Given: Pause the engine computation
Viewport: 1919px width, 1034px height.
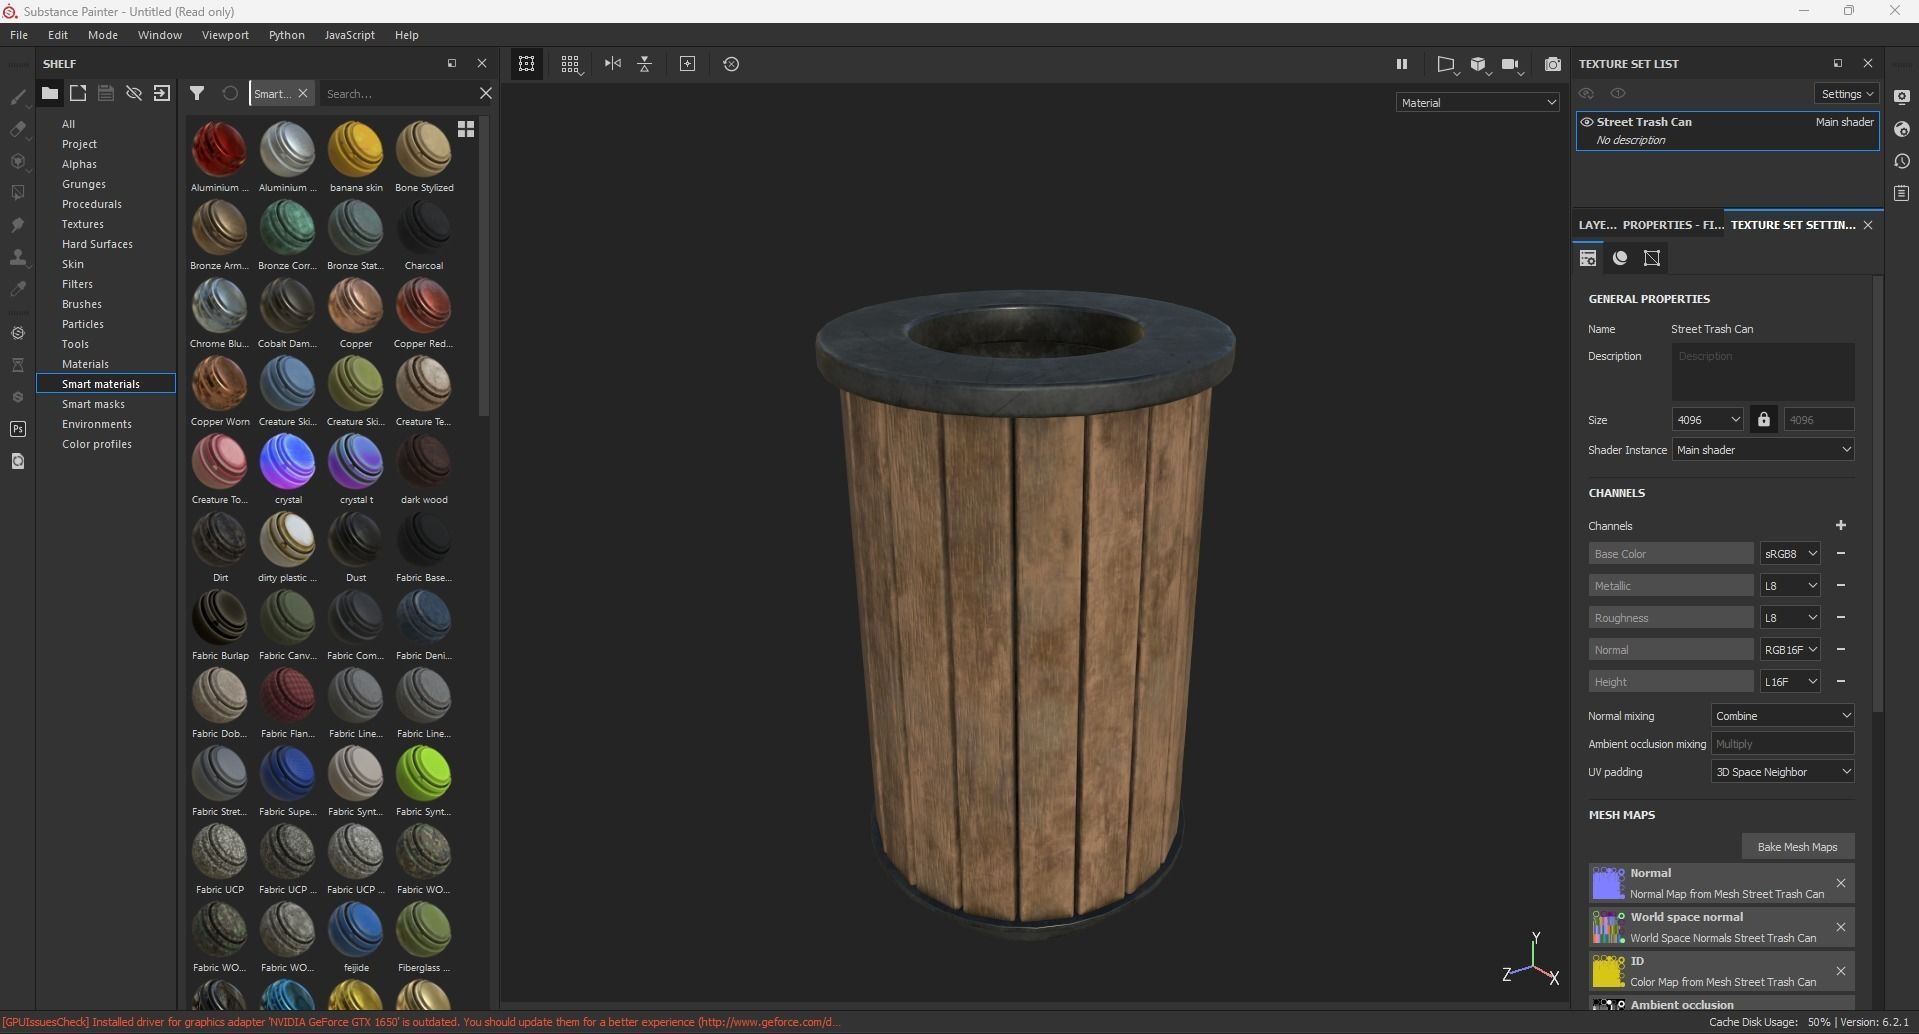Looking at the screenshot, I should click(x=1402, y=64).
